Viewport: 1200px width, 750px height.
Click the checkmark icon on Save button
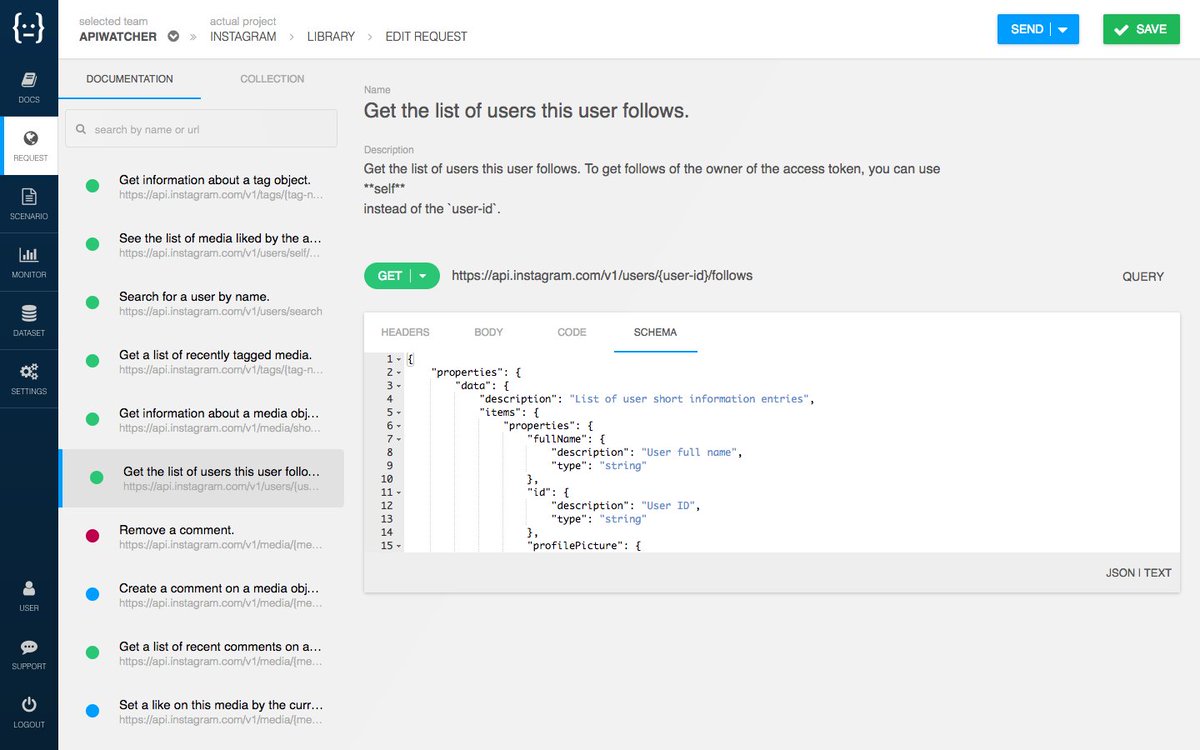1121,30
